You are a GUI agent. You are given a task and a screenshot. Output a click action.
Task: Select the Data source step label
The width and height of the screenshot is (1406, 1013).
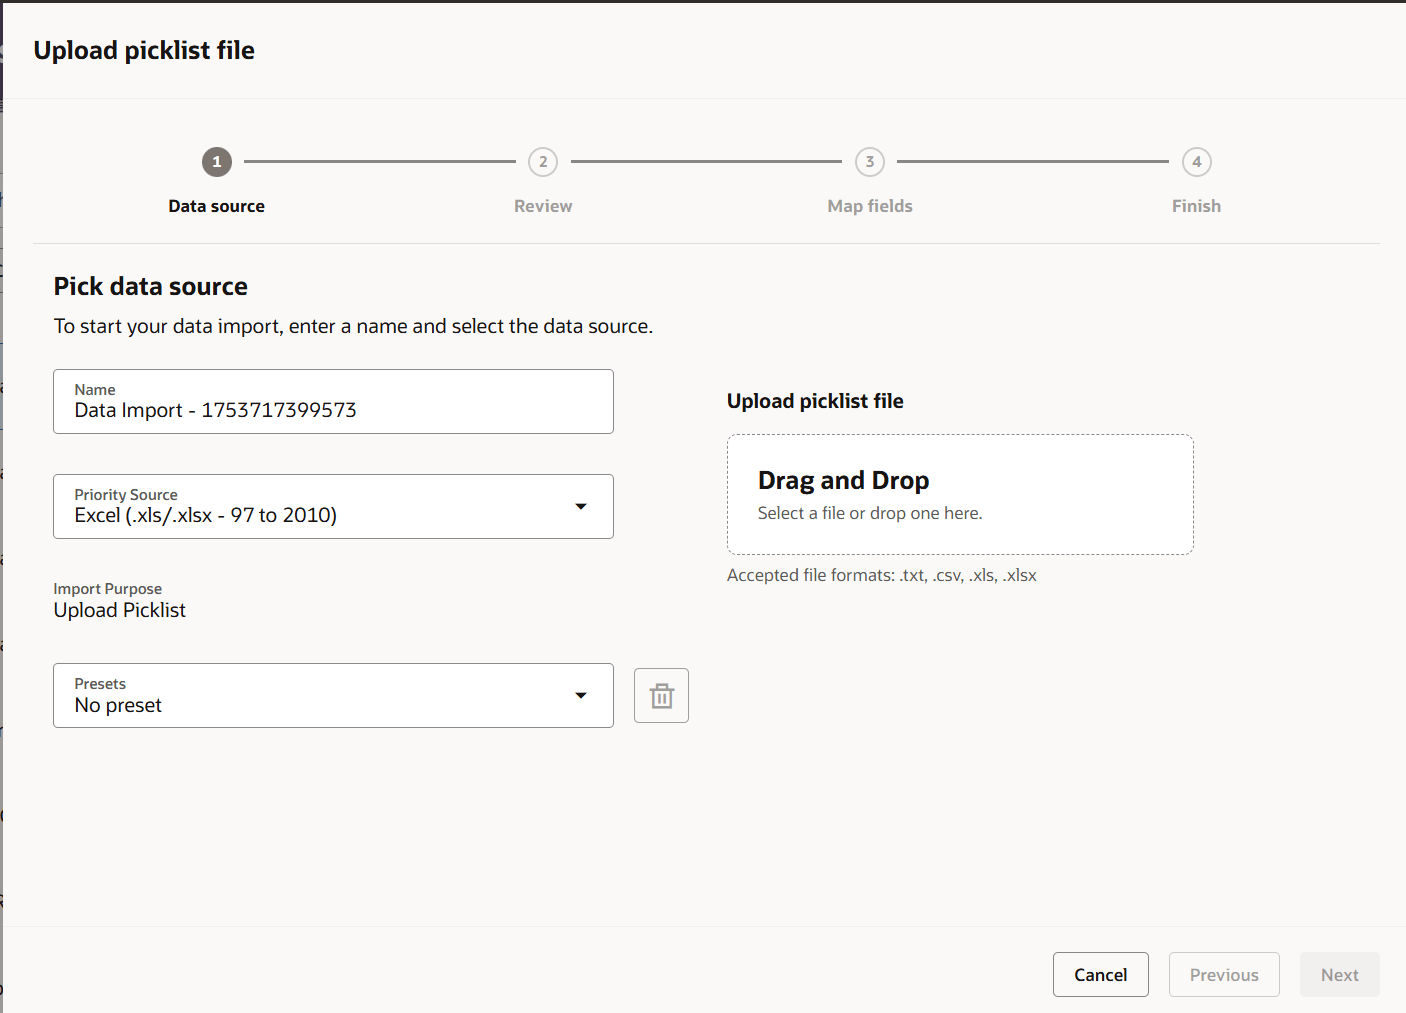click(217, 206)
